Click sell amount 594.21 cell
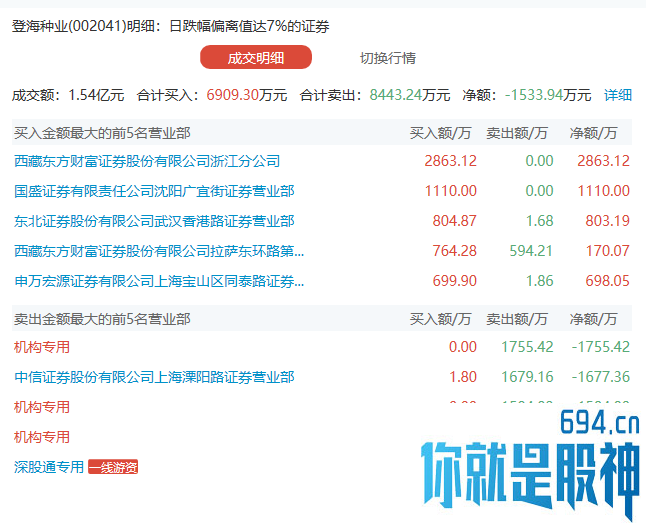The width and height of the screenshot is (646, 523). click(x=531, y=251)
